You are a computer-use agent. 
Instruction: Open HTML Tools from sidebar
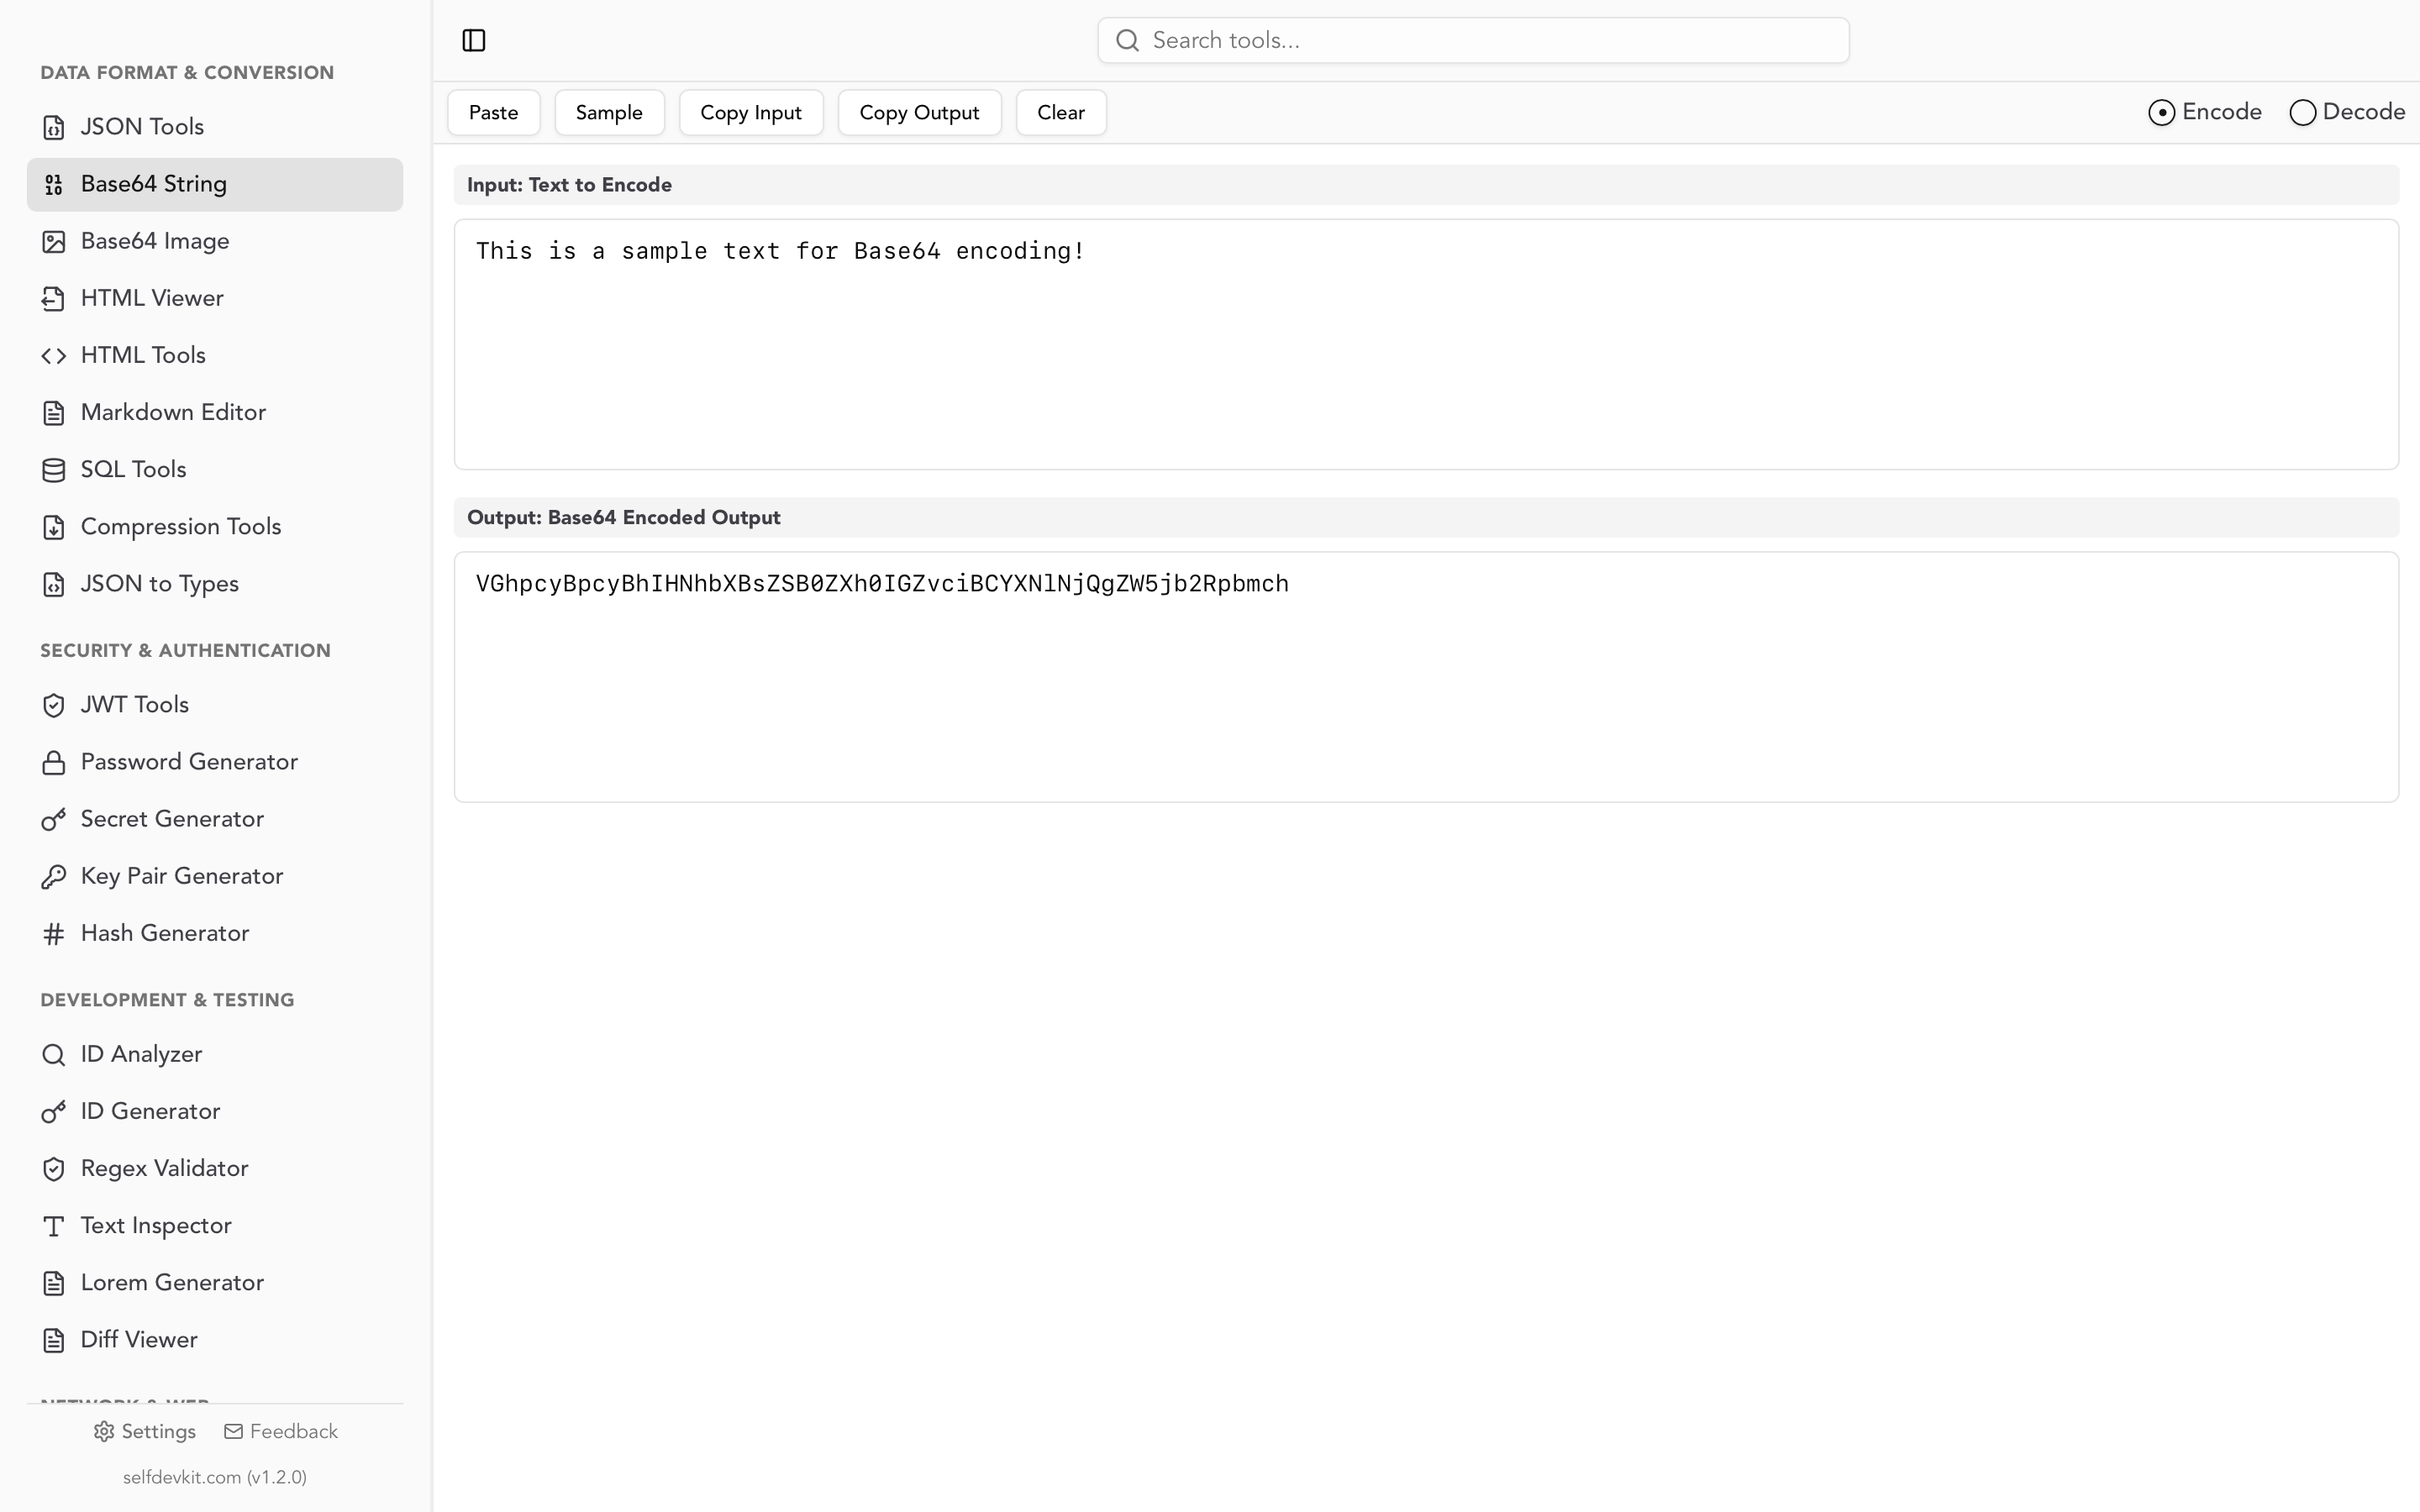coord(215,355)
